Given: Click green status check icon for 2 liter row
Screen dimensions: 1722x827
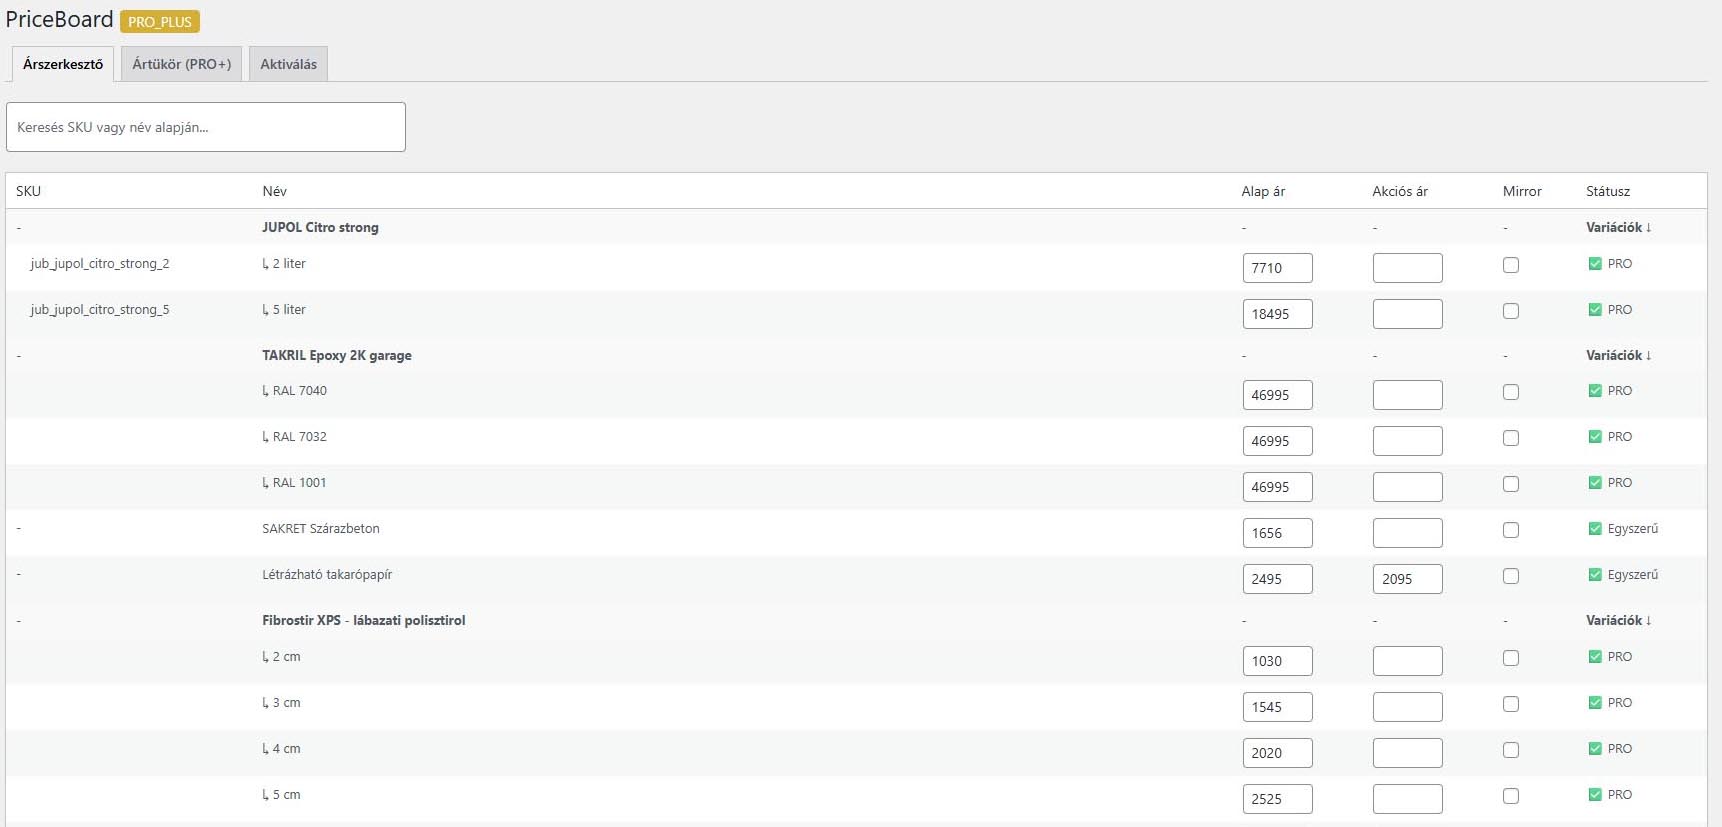Looking at the screenshot, I should [x=1594, y=264].
